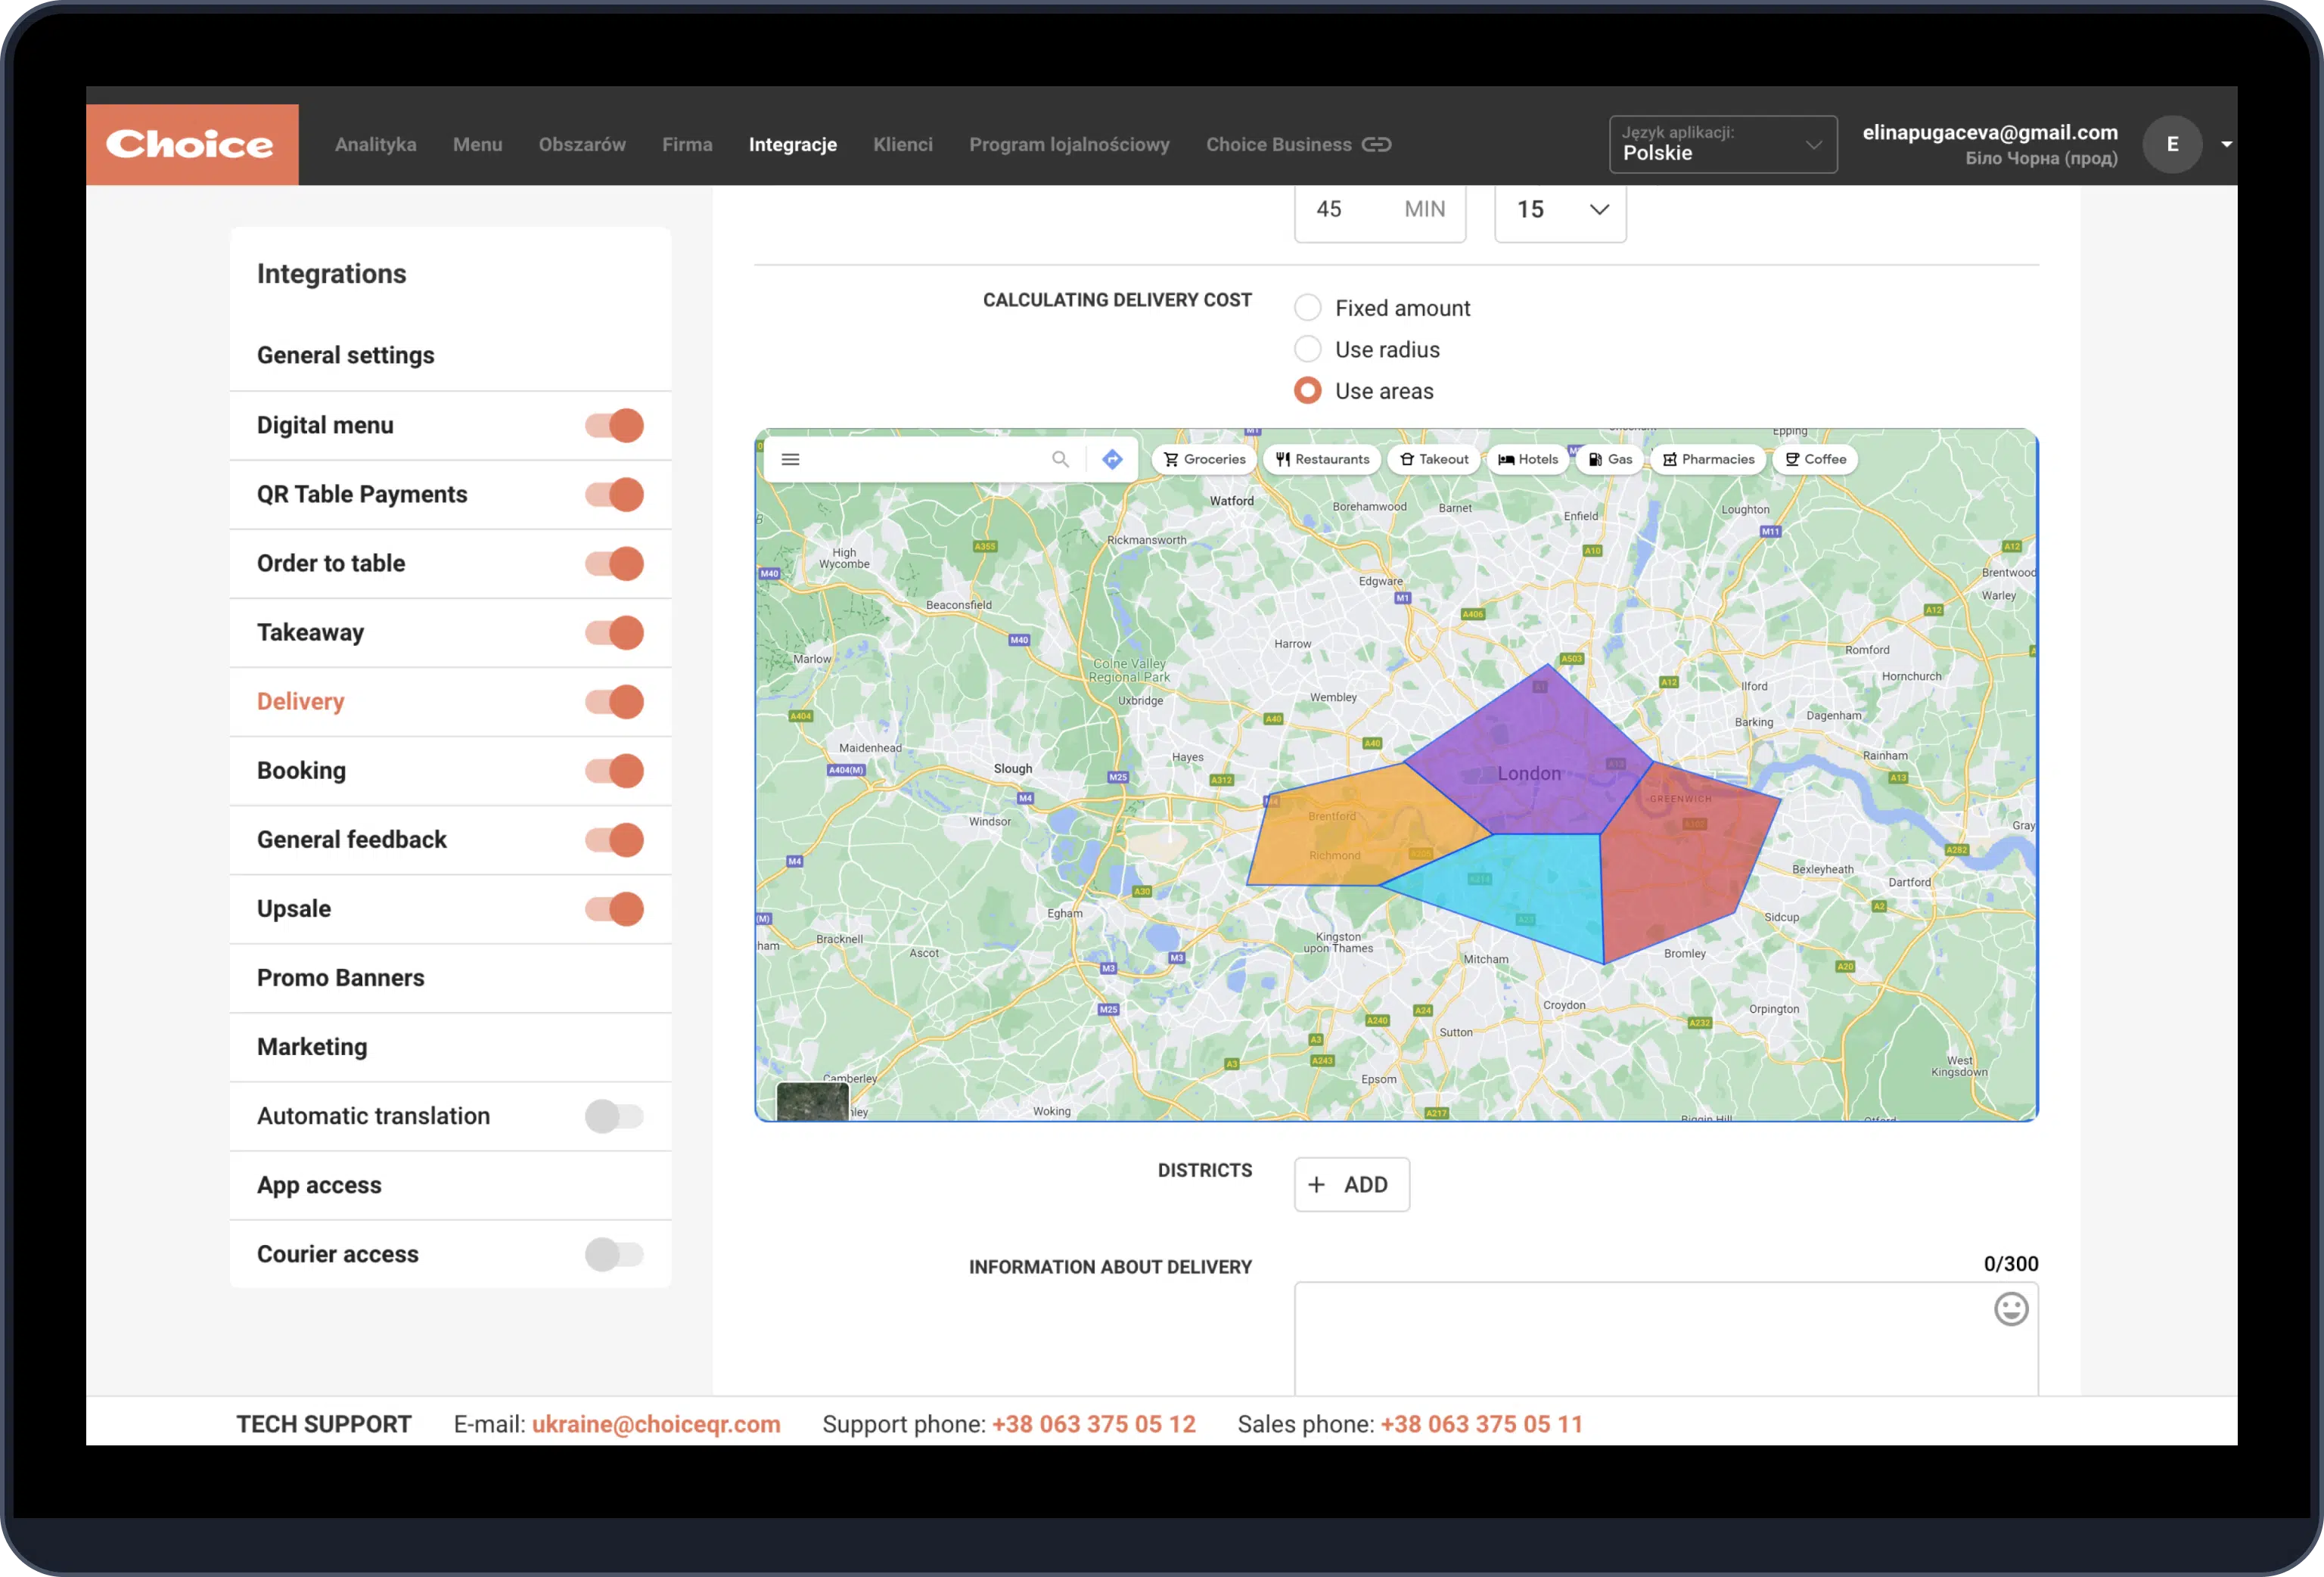Click the Hotels filter icon

click(x=1527, y=459)
